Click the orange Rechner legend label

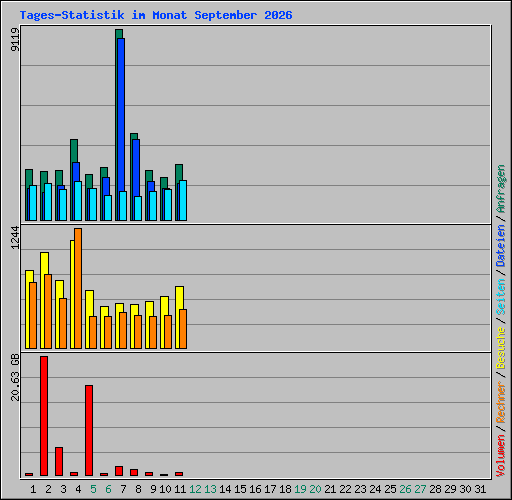(x=501, y=402)
